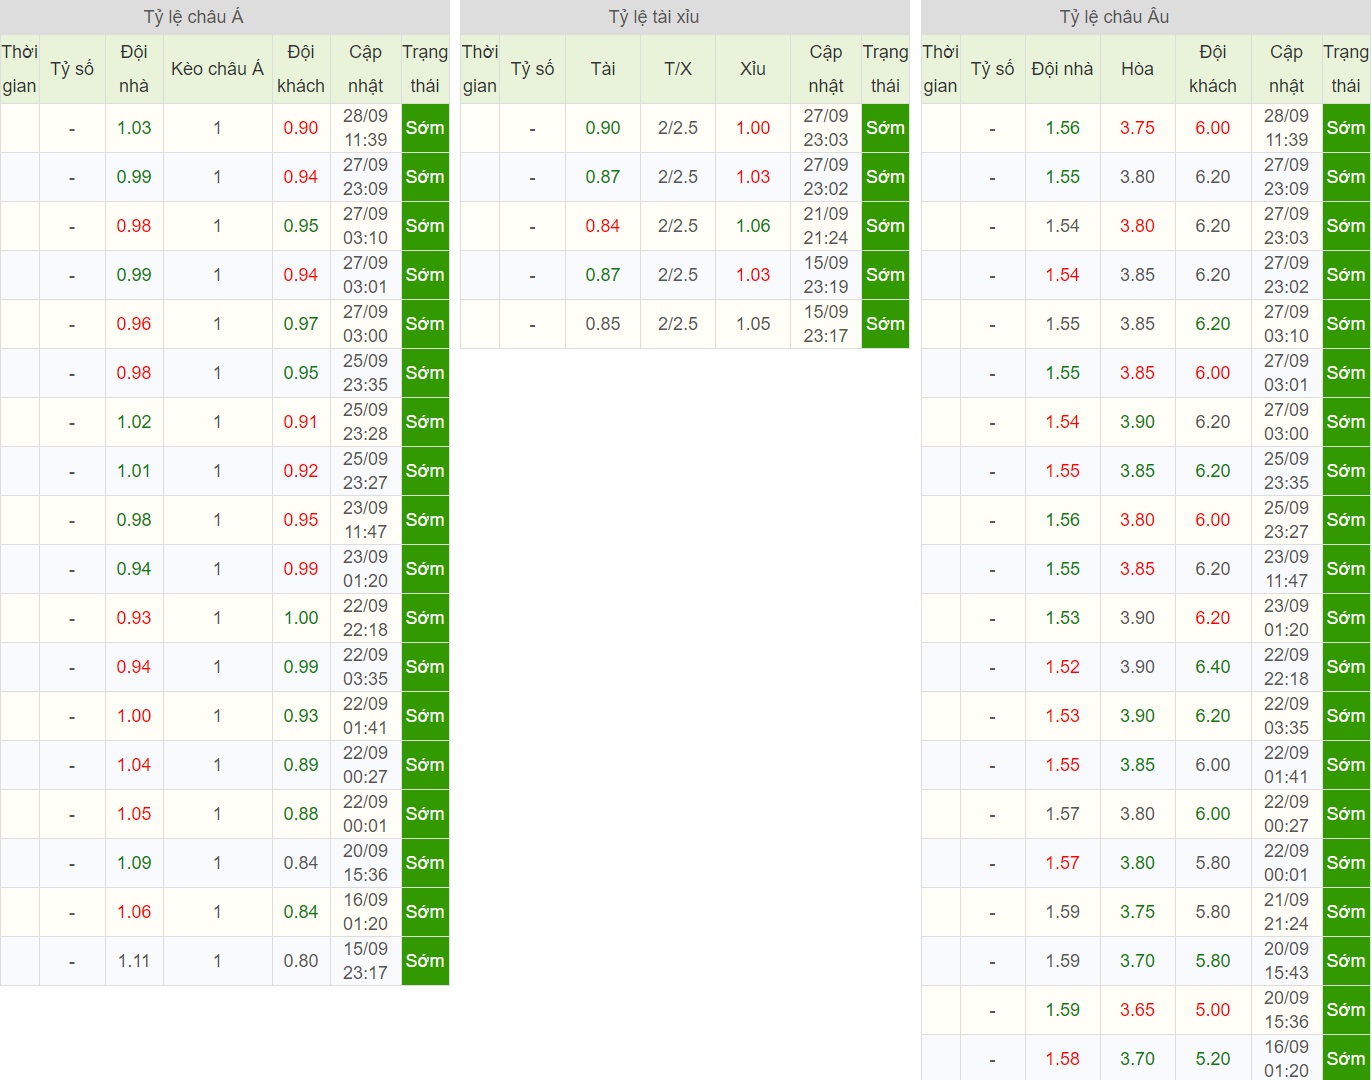Click the "Tỷ lệ tài xỉu" table title
Screen dimensions: 1372x1080
(654, 17)
